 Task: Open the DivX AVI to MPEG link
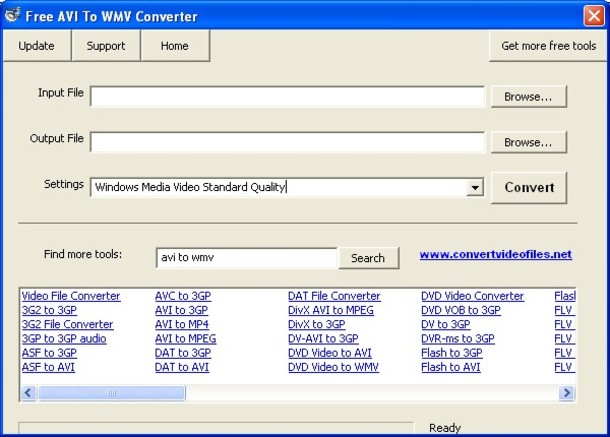[331, 310]
